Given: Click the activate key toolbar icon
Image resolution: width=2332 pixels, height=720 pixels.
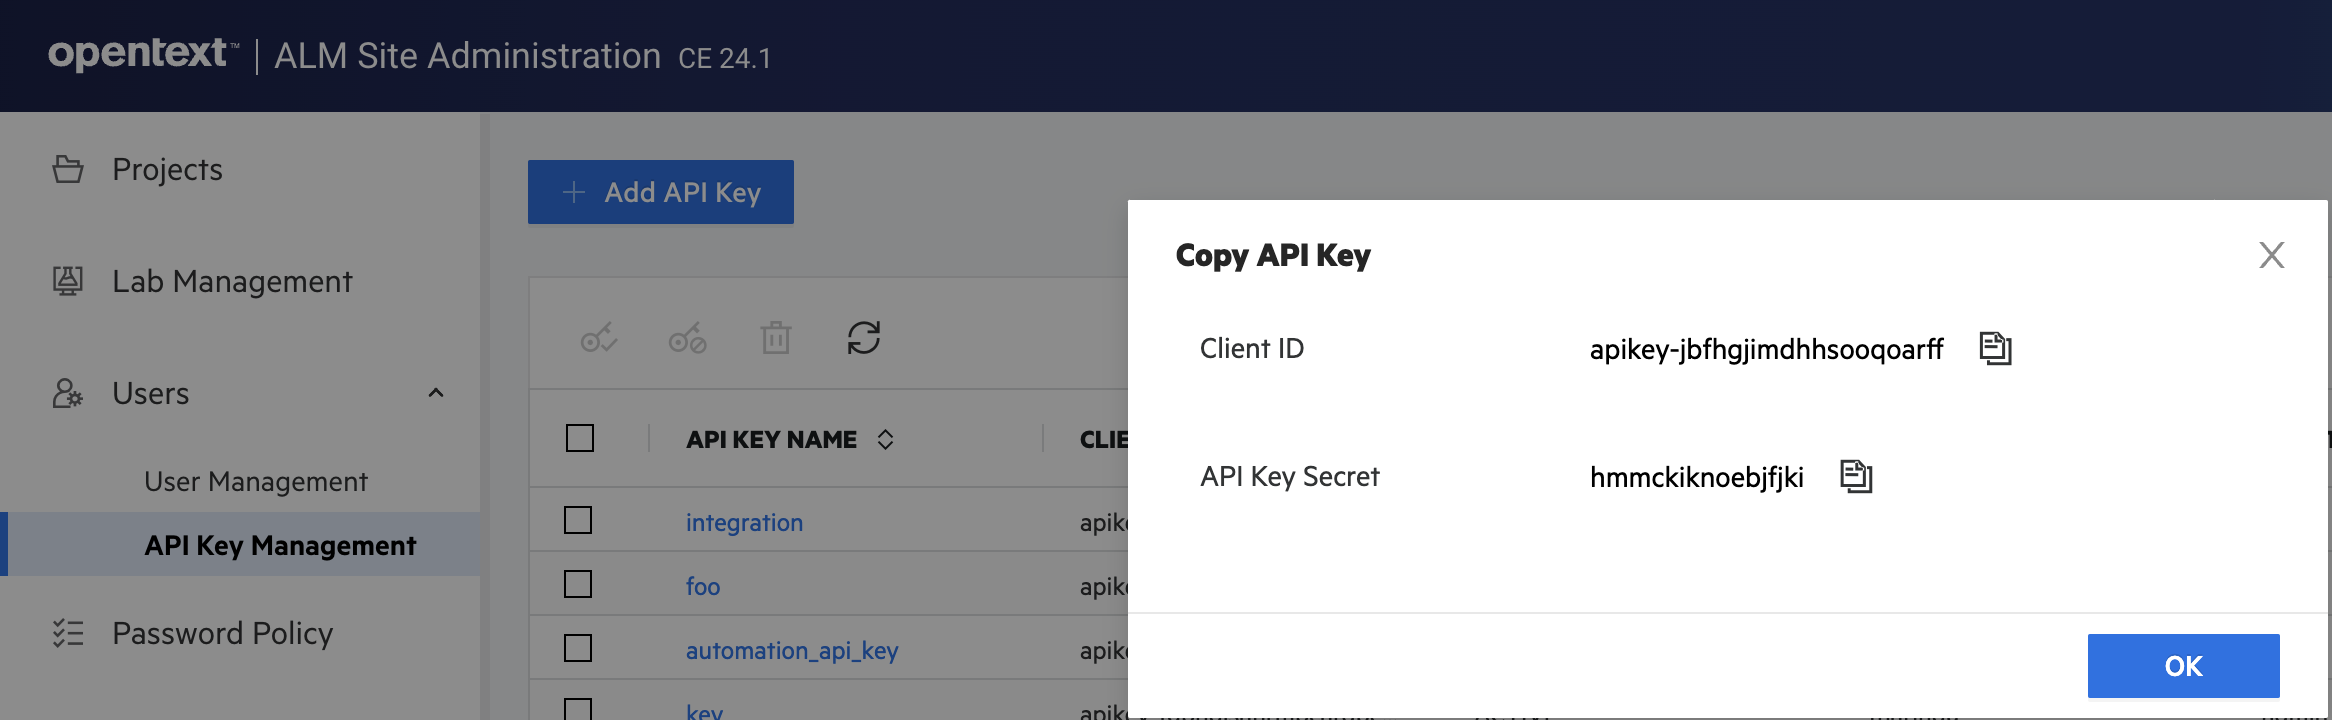Looking at the screenshot, I should tap(599, 338).
